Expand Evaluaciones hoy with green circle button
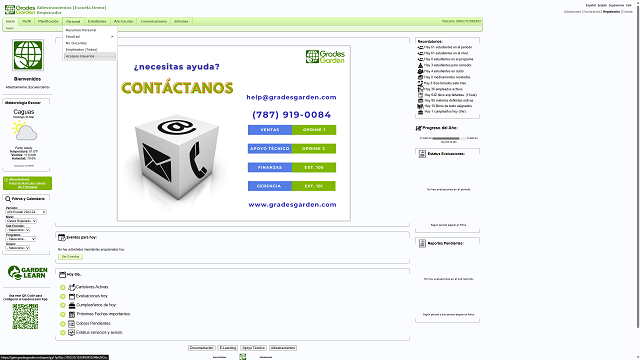Screen dimensions: 640x360 pos(62,297)
